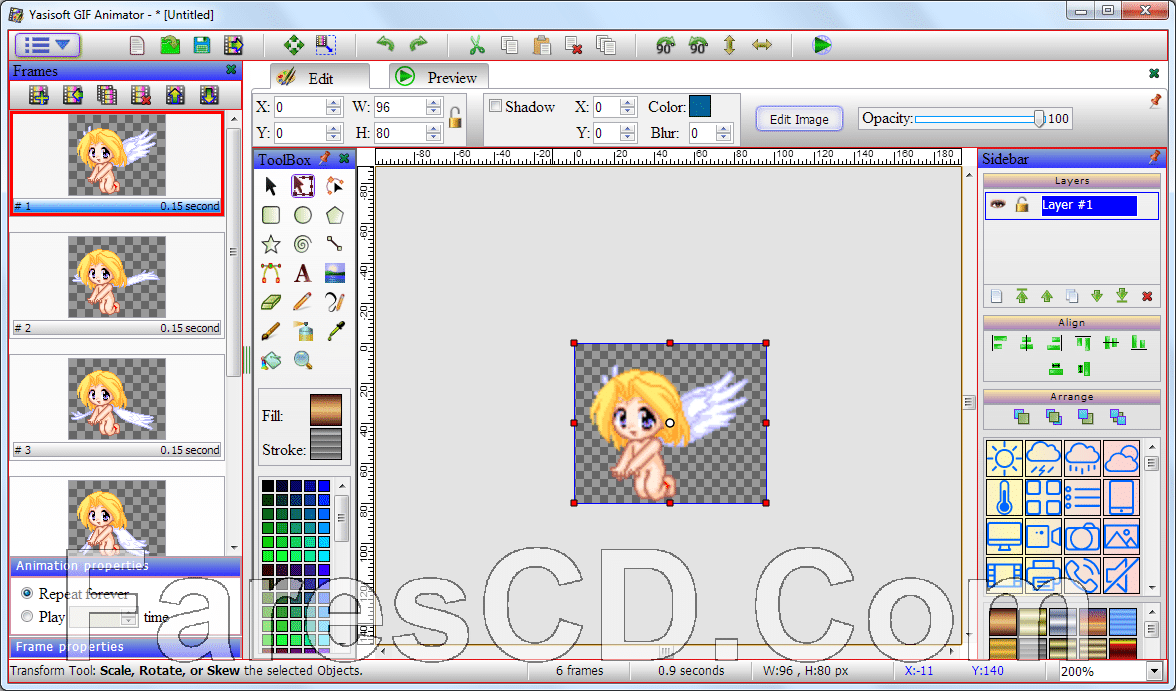Select the Polygon shape tool
The width and height of the screenshot is (1176, 691).
[335, 215]
